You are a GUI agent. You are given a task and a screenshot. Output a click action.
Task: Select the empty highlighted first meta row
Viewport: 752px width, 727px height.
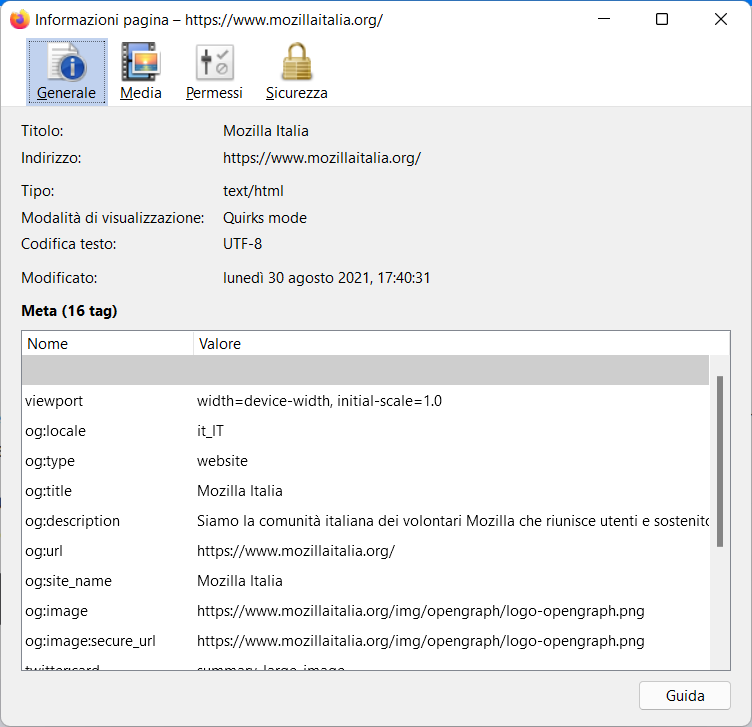point(365,370)
